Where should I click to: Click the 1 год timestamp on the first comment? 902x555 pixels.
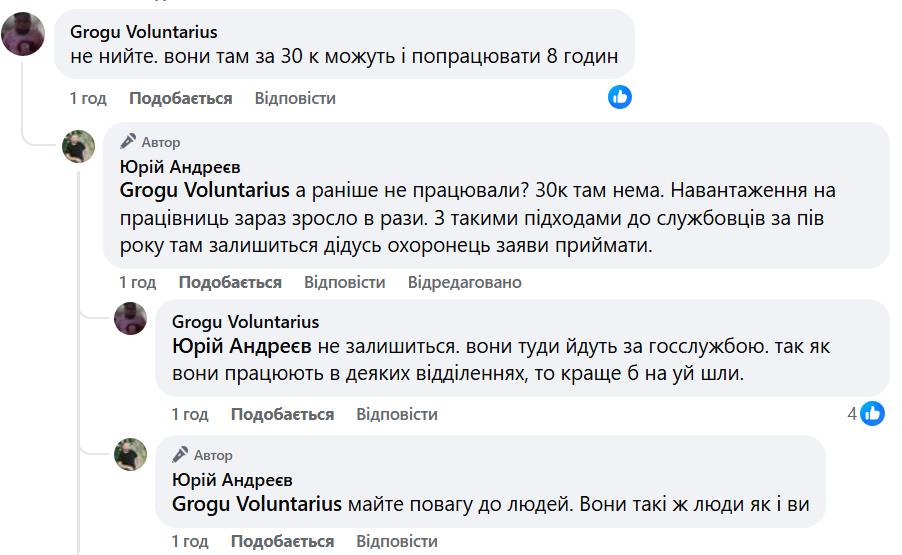(88, 98)
